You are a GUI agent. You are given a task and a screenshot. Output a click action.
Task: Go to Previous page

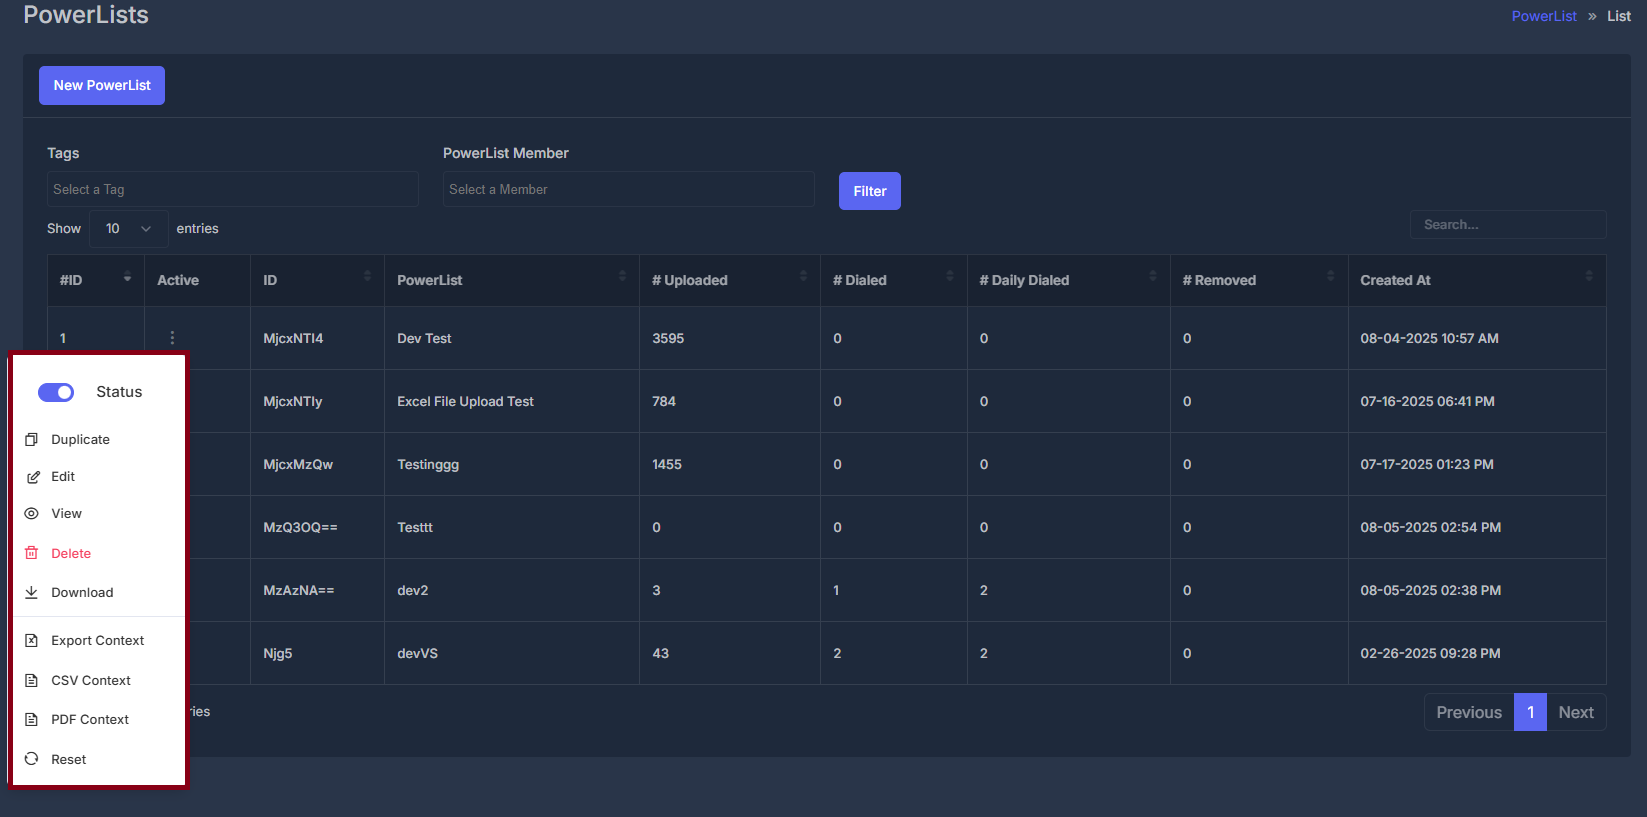pos(1469,712)
